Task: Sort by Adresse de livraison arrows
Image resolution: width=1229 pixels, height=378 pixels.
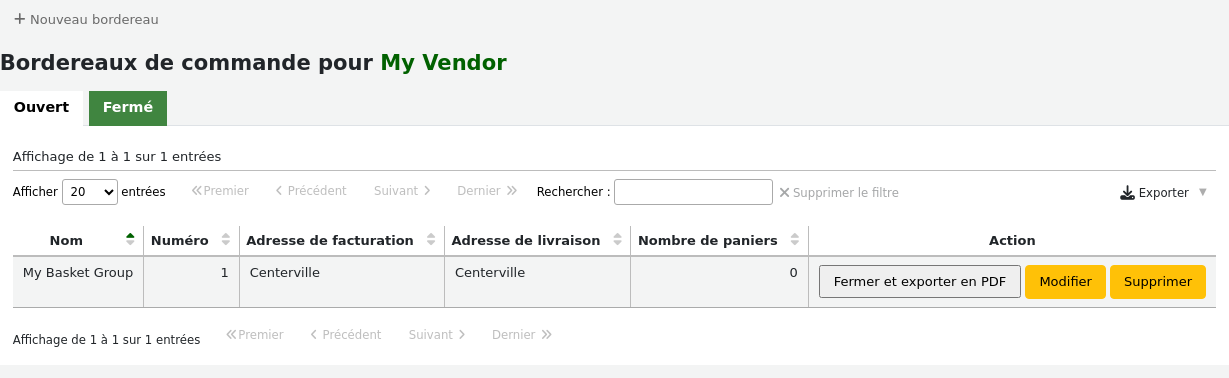Action: pos(617,240)
